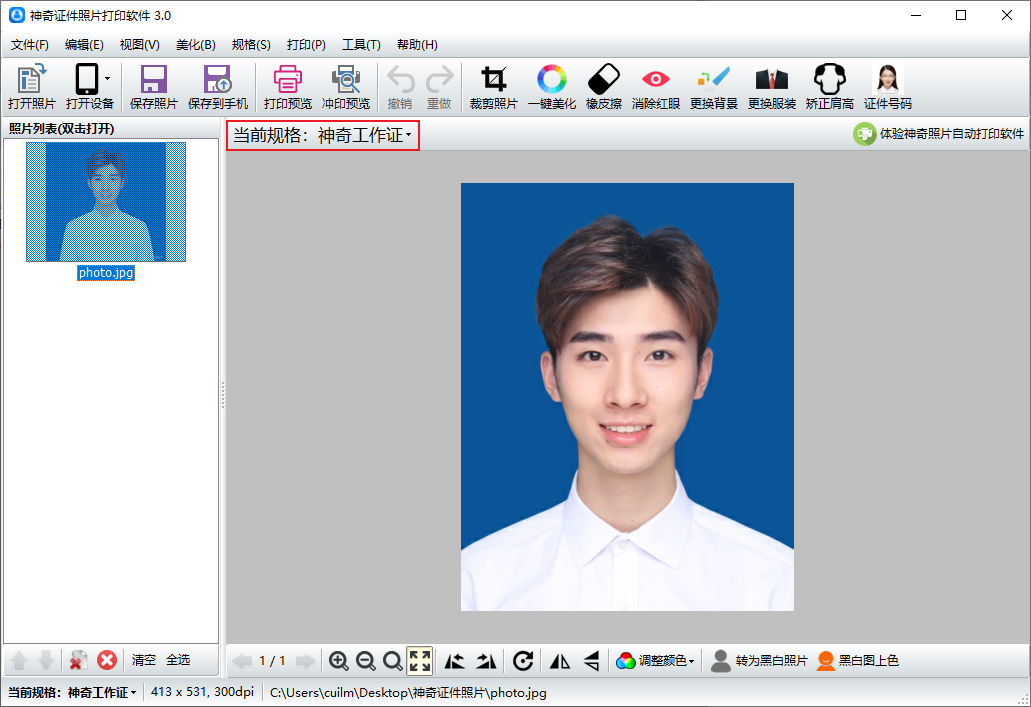
Task: Open the 美化(B) menu
Action: [195, 45]
